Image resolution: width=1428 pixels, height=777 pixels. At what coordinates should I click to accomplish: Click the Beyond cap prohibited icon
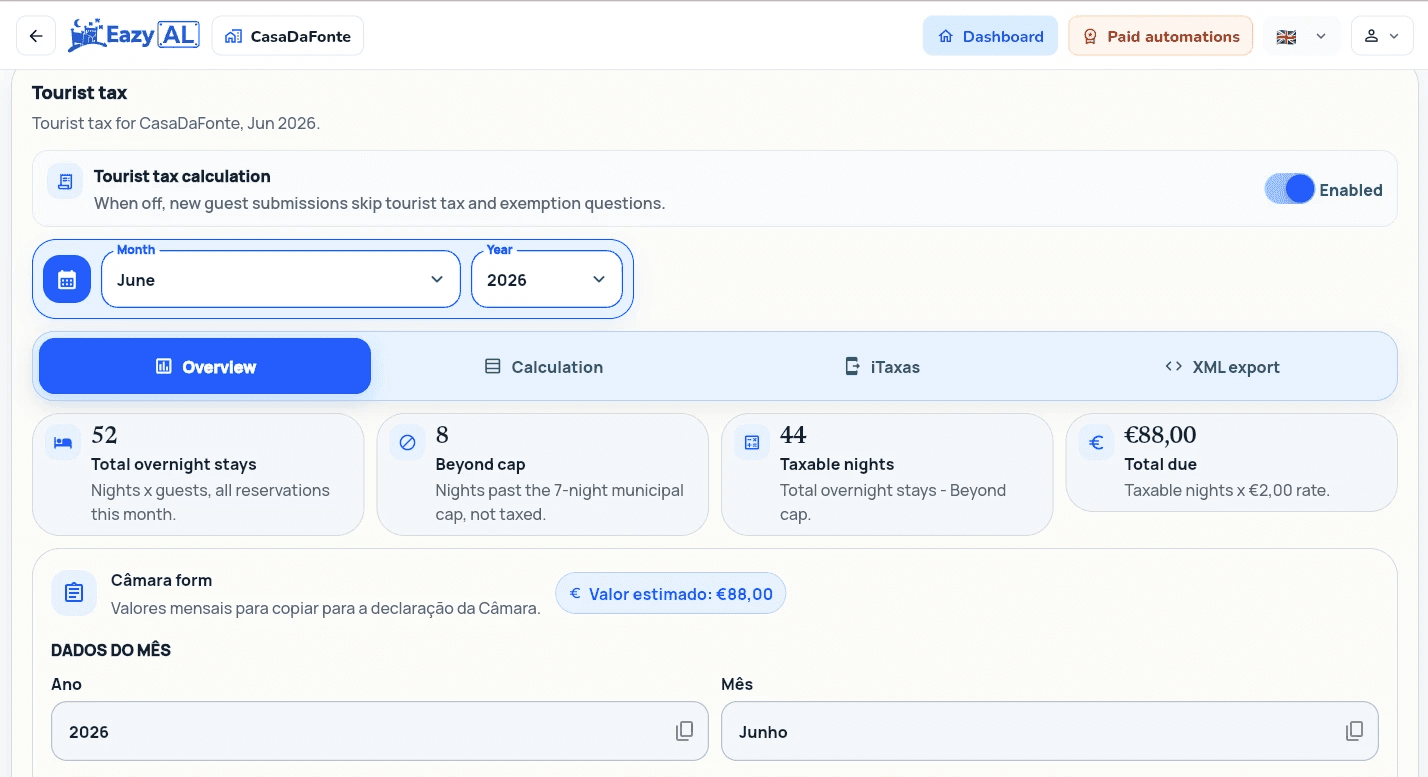[407, 443]
